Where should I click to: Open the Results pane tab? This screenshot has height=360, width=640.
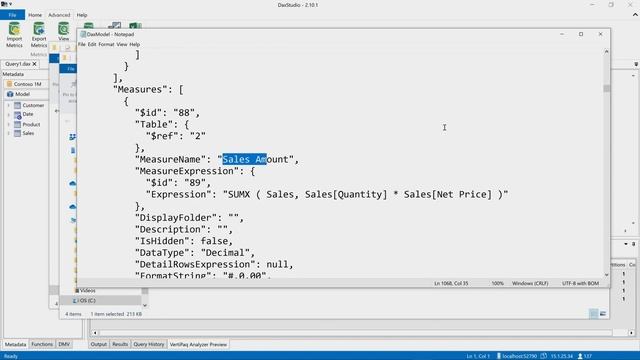coord(120,344)
